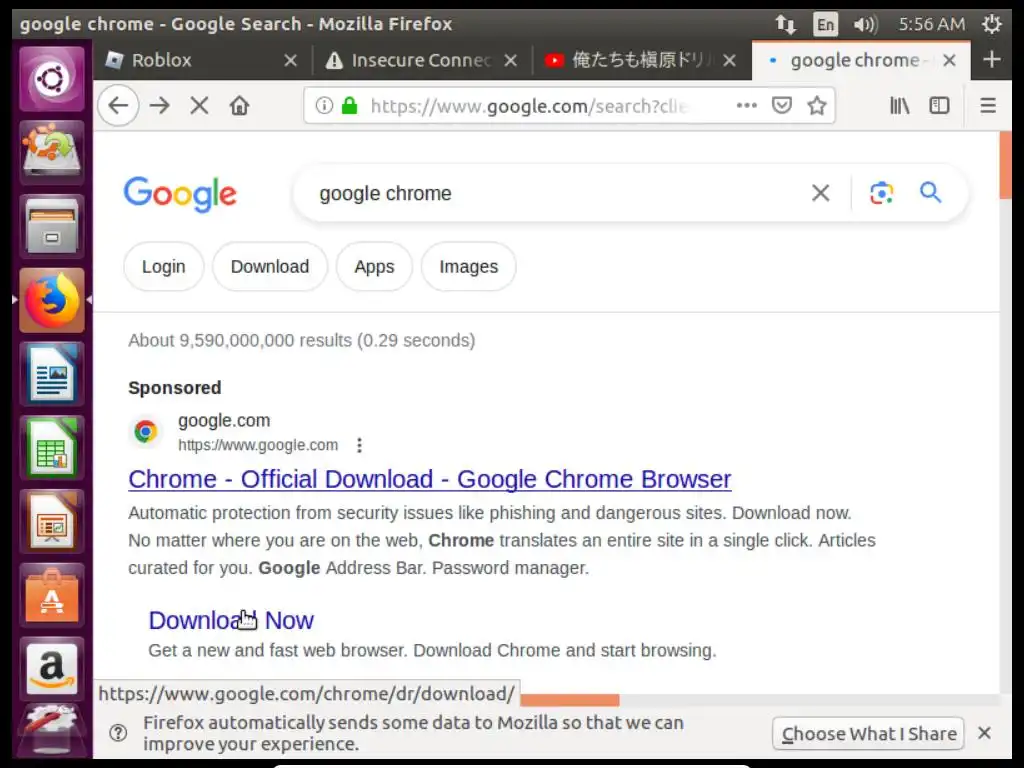
Task: Click the https://www.google.com ad URL text
Action: point(258,445)
